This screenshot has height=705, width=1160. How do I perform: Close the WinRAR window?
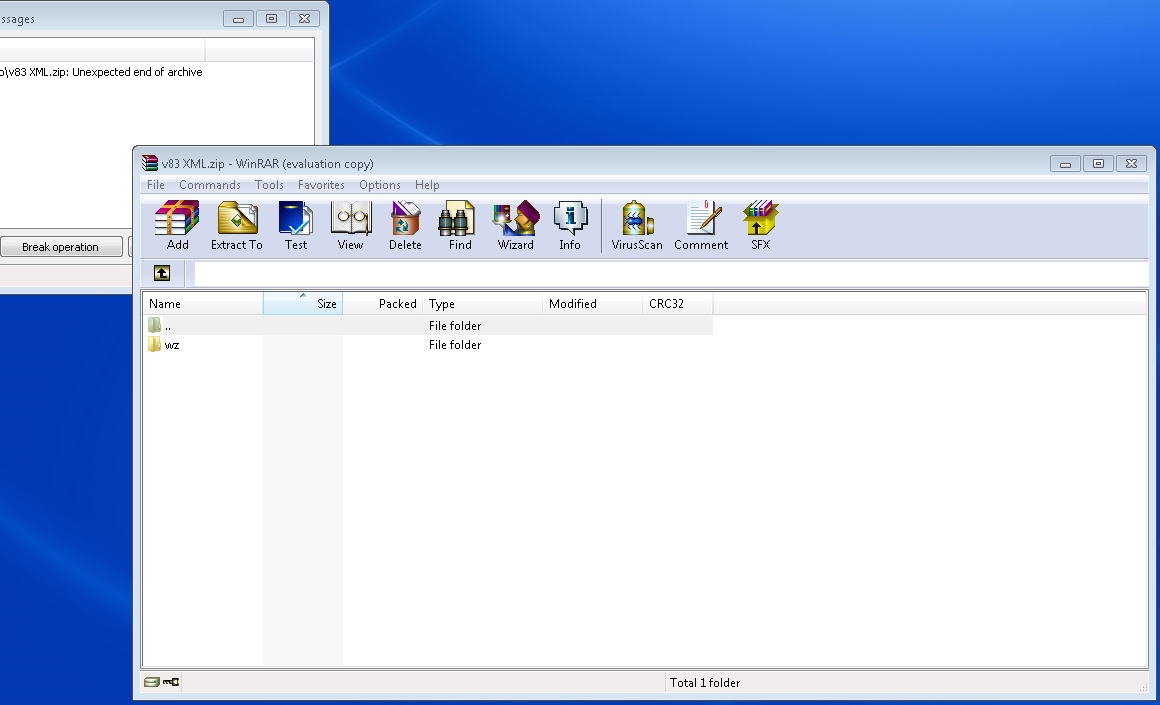click(x=1131, y=163)
